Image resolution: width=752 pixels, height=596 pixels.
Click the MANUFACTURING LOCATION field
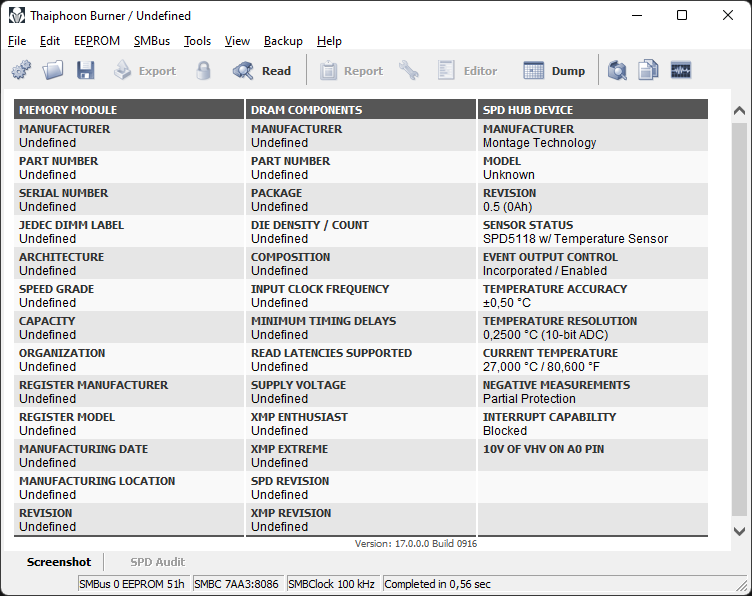pos(129,488)
